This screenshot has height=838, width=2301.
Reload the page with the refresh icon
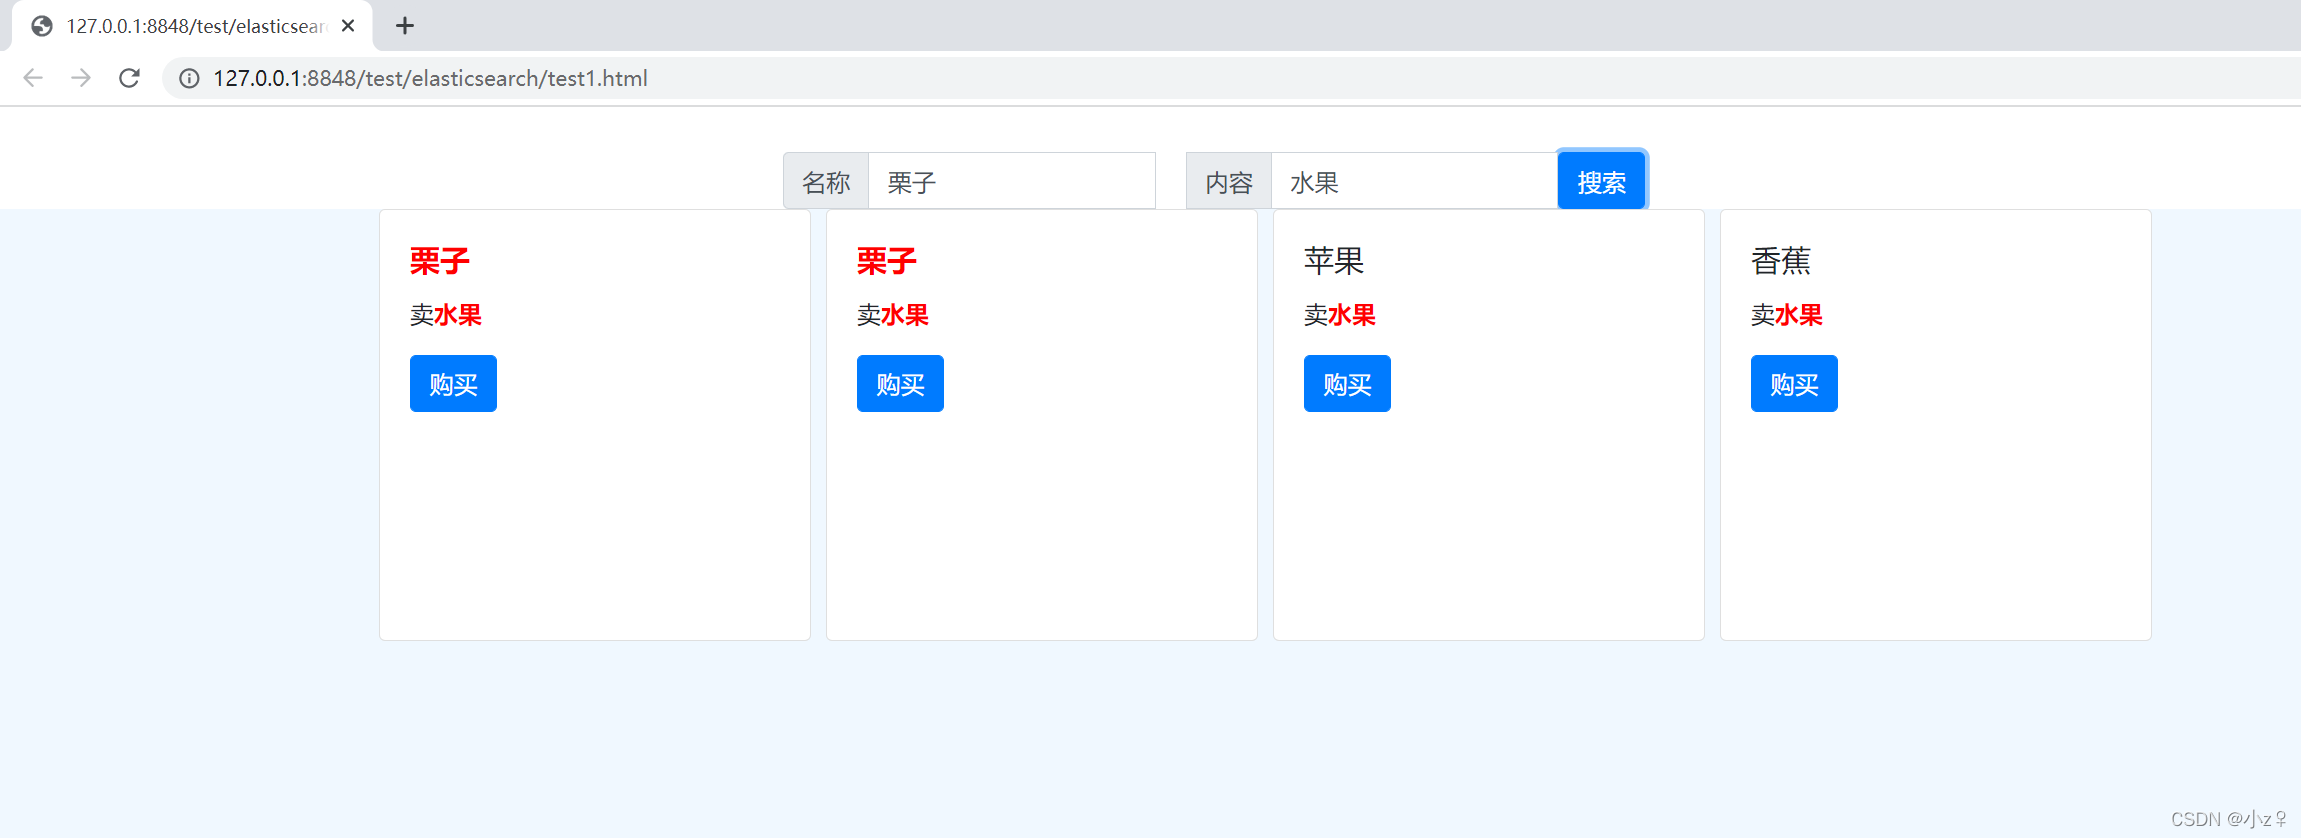pyautogui.click(x=129, y=78)
